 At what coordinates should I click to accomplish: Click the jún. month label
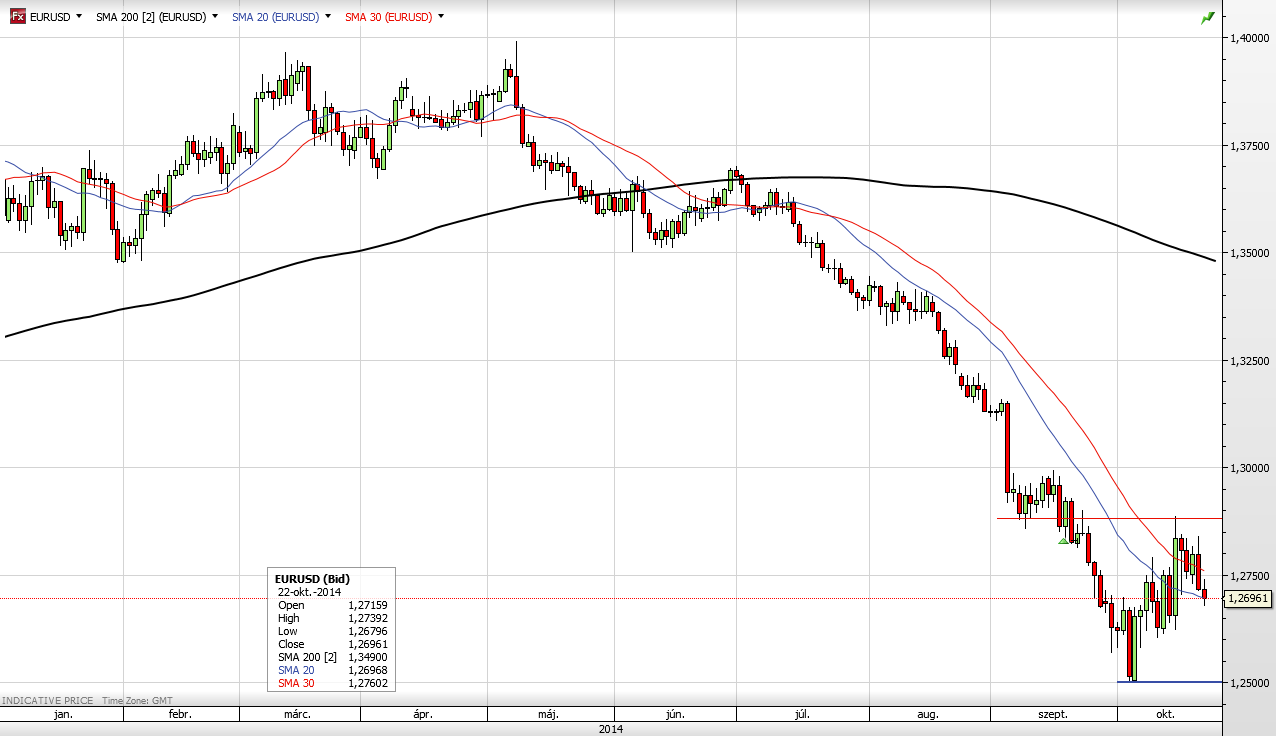(x=675, y=714)
